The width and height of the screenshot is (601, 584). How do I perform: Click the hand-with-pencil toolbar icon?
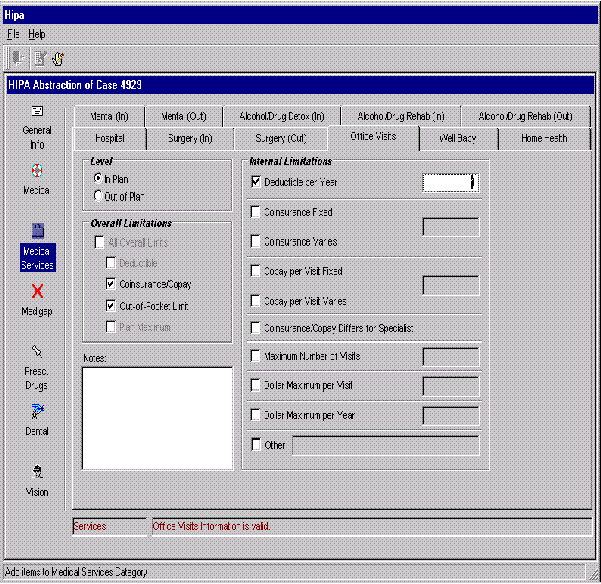click(58, 58)
